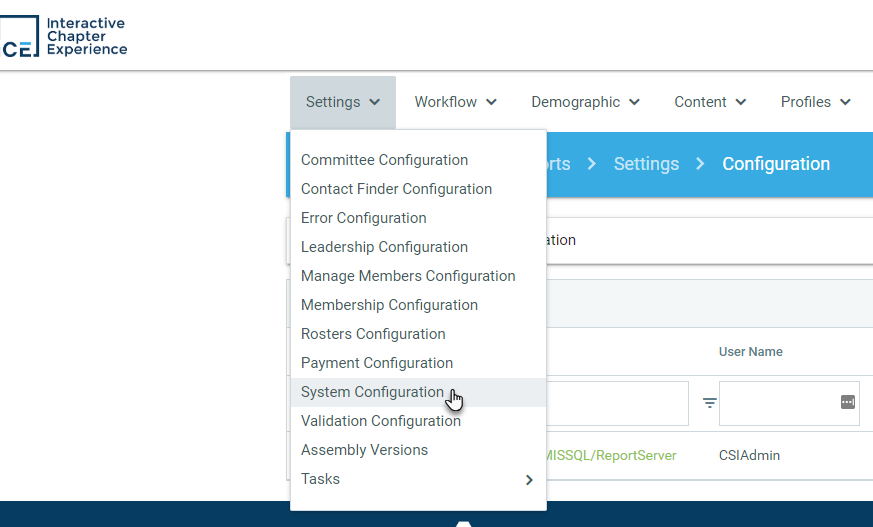Select Committee Configuration menu item
The image size is (873, 527).
tap(384, 160)
